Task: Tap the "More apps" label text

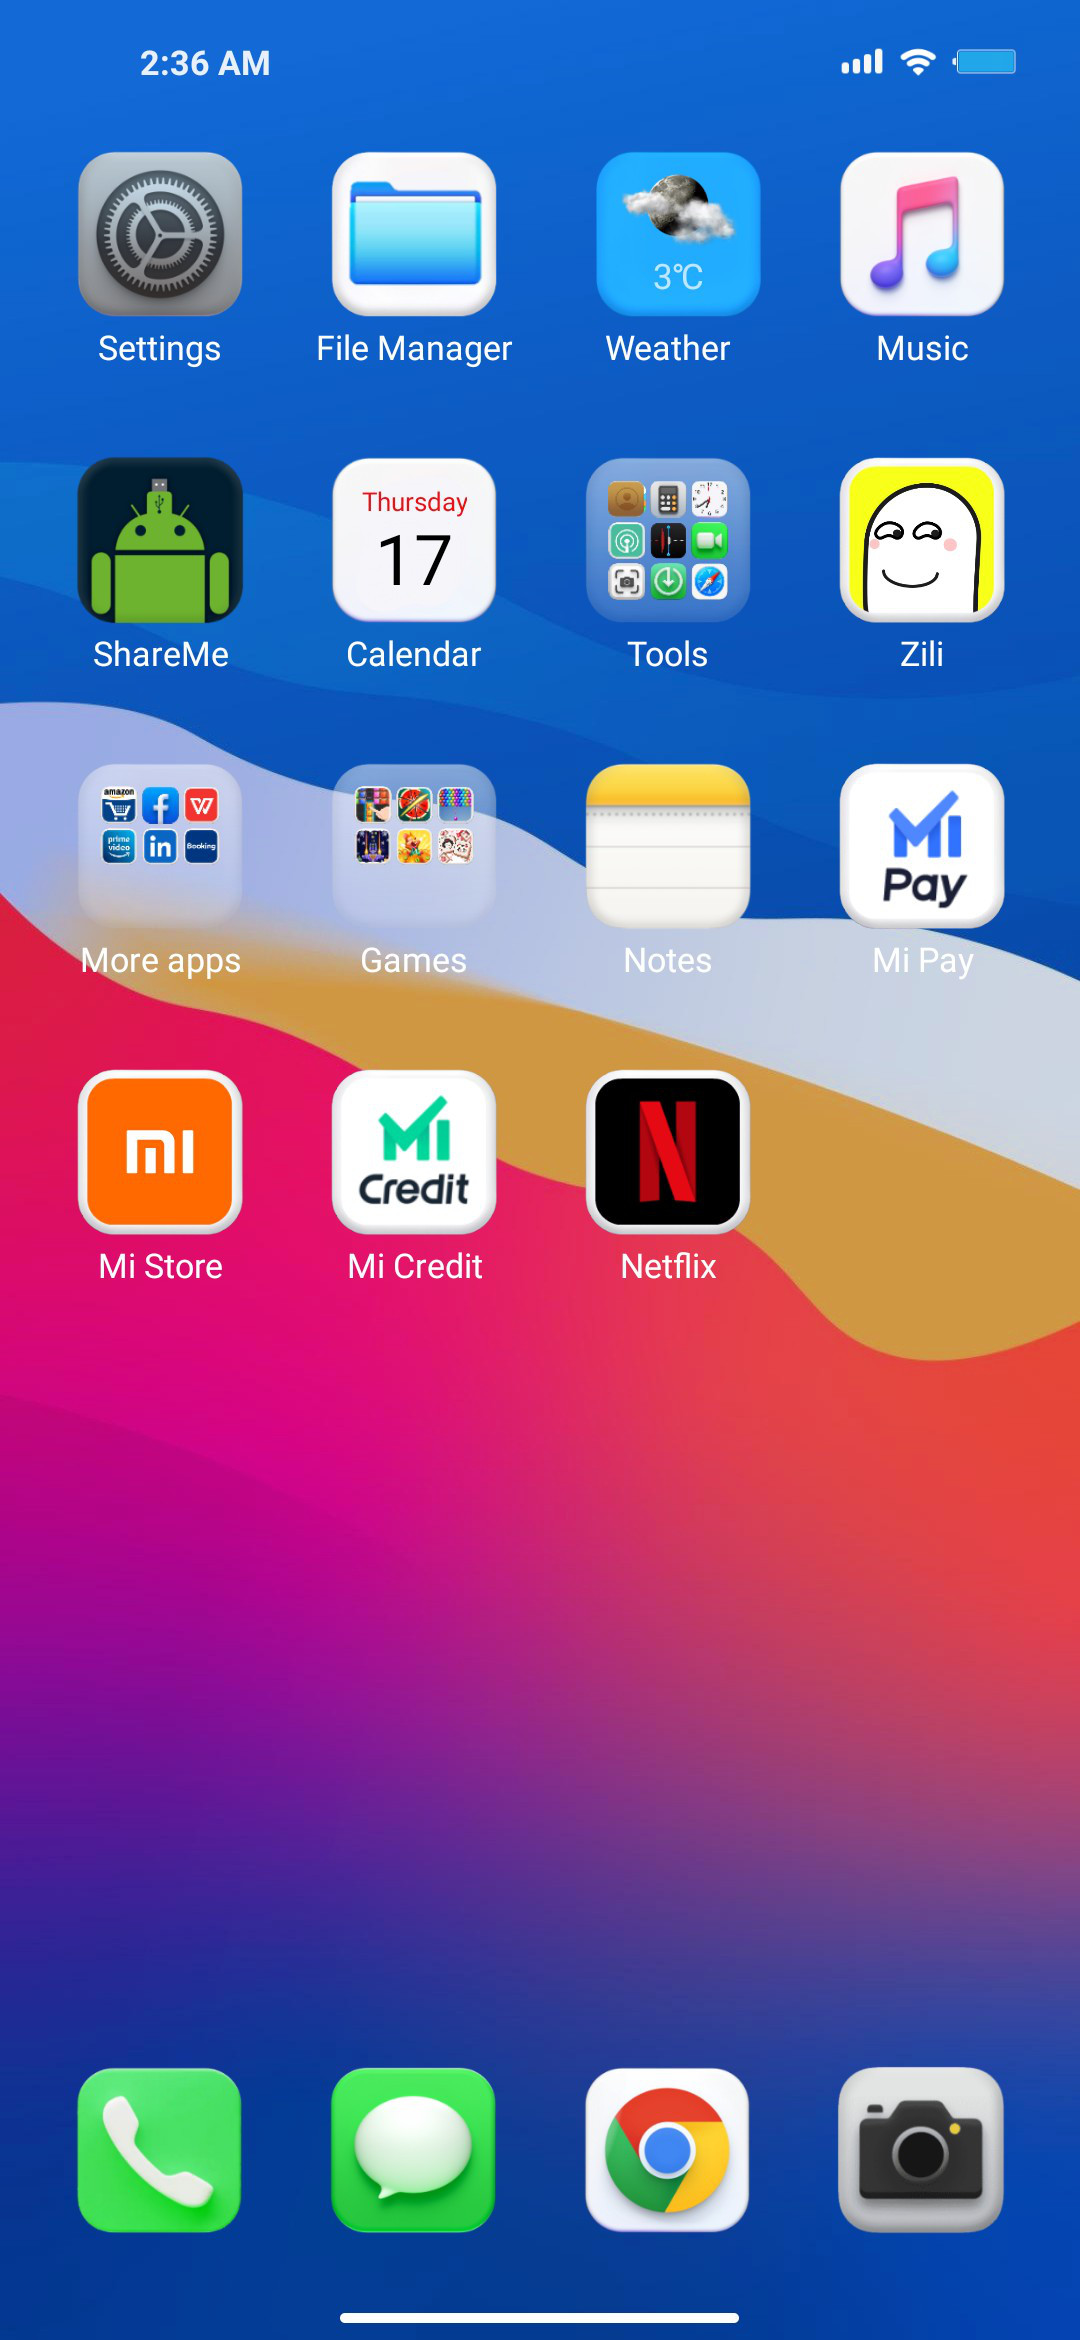Action: click(x=161, y=961)
